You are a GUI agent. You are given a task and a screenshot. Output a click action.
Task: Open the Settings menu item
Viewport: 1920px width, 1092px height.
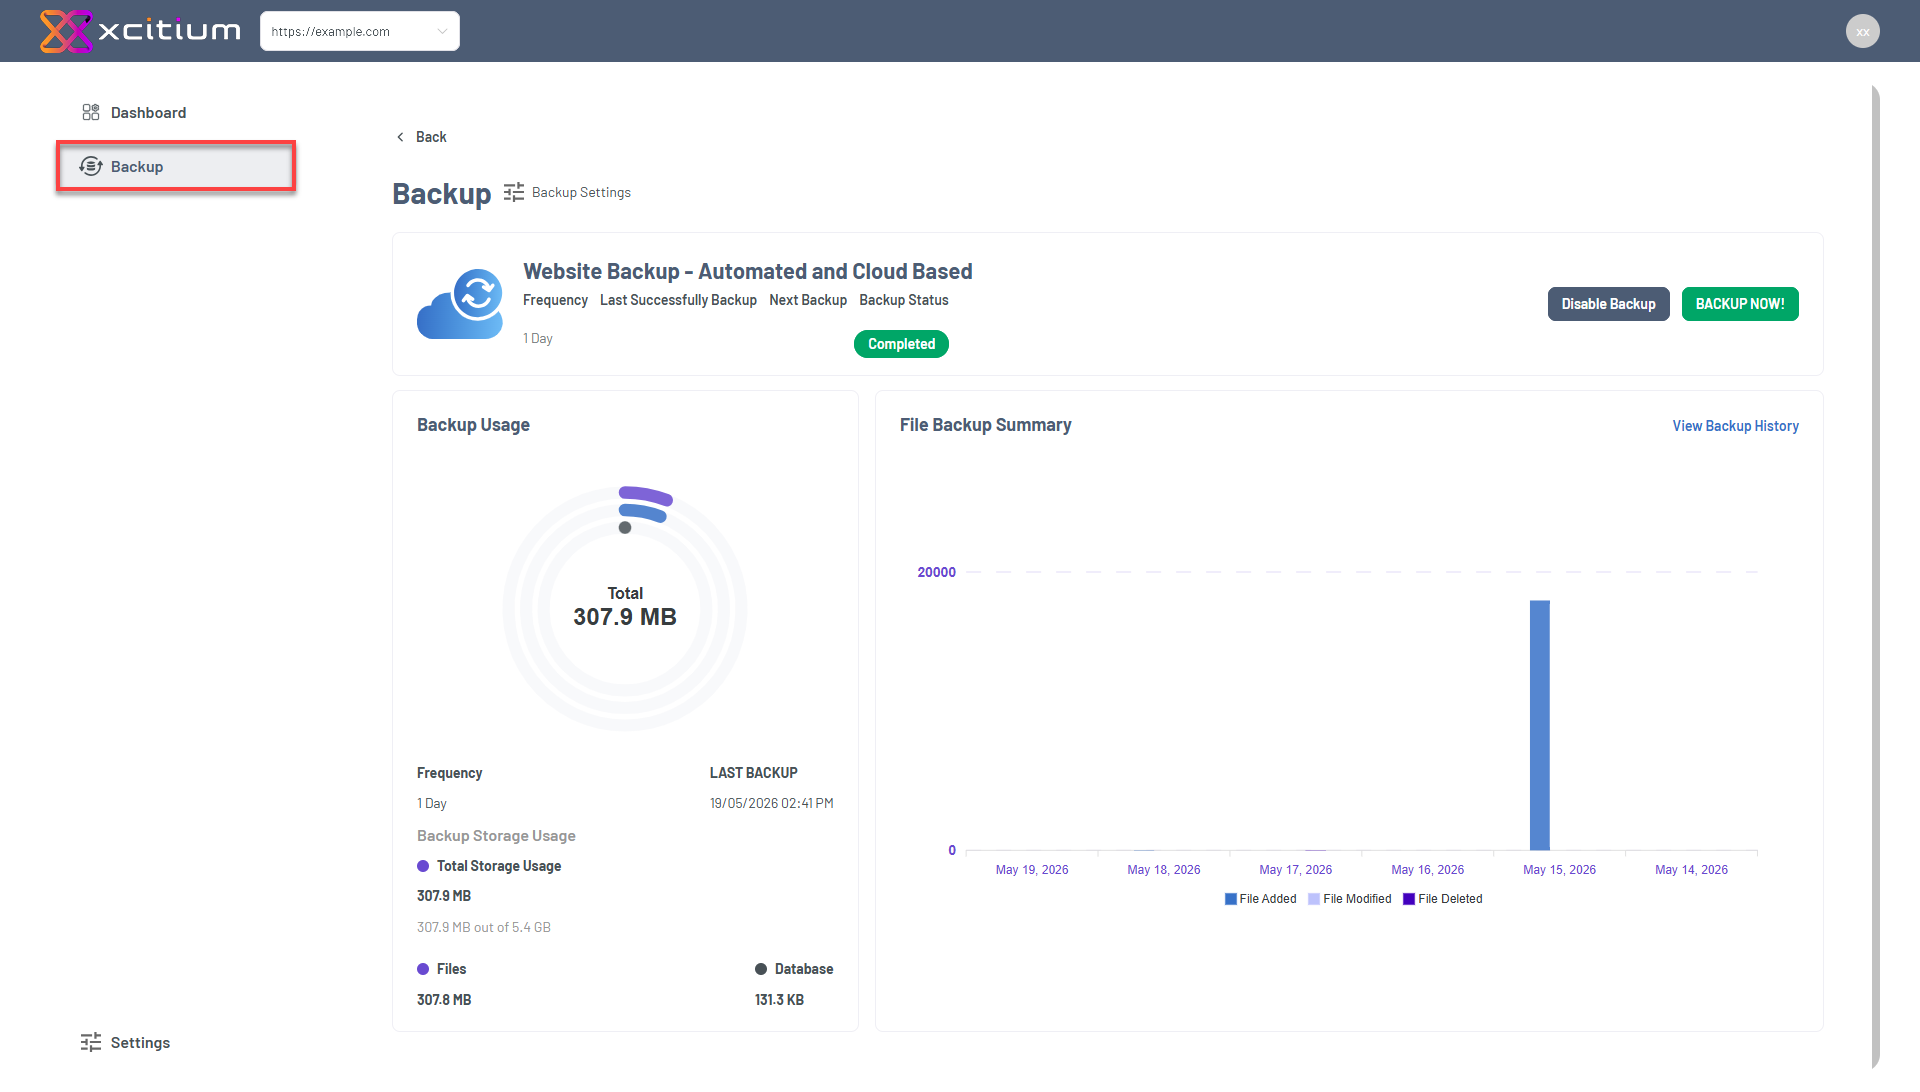[x=140, y=1042]
